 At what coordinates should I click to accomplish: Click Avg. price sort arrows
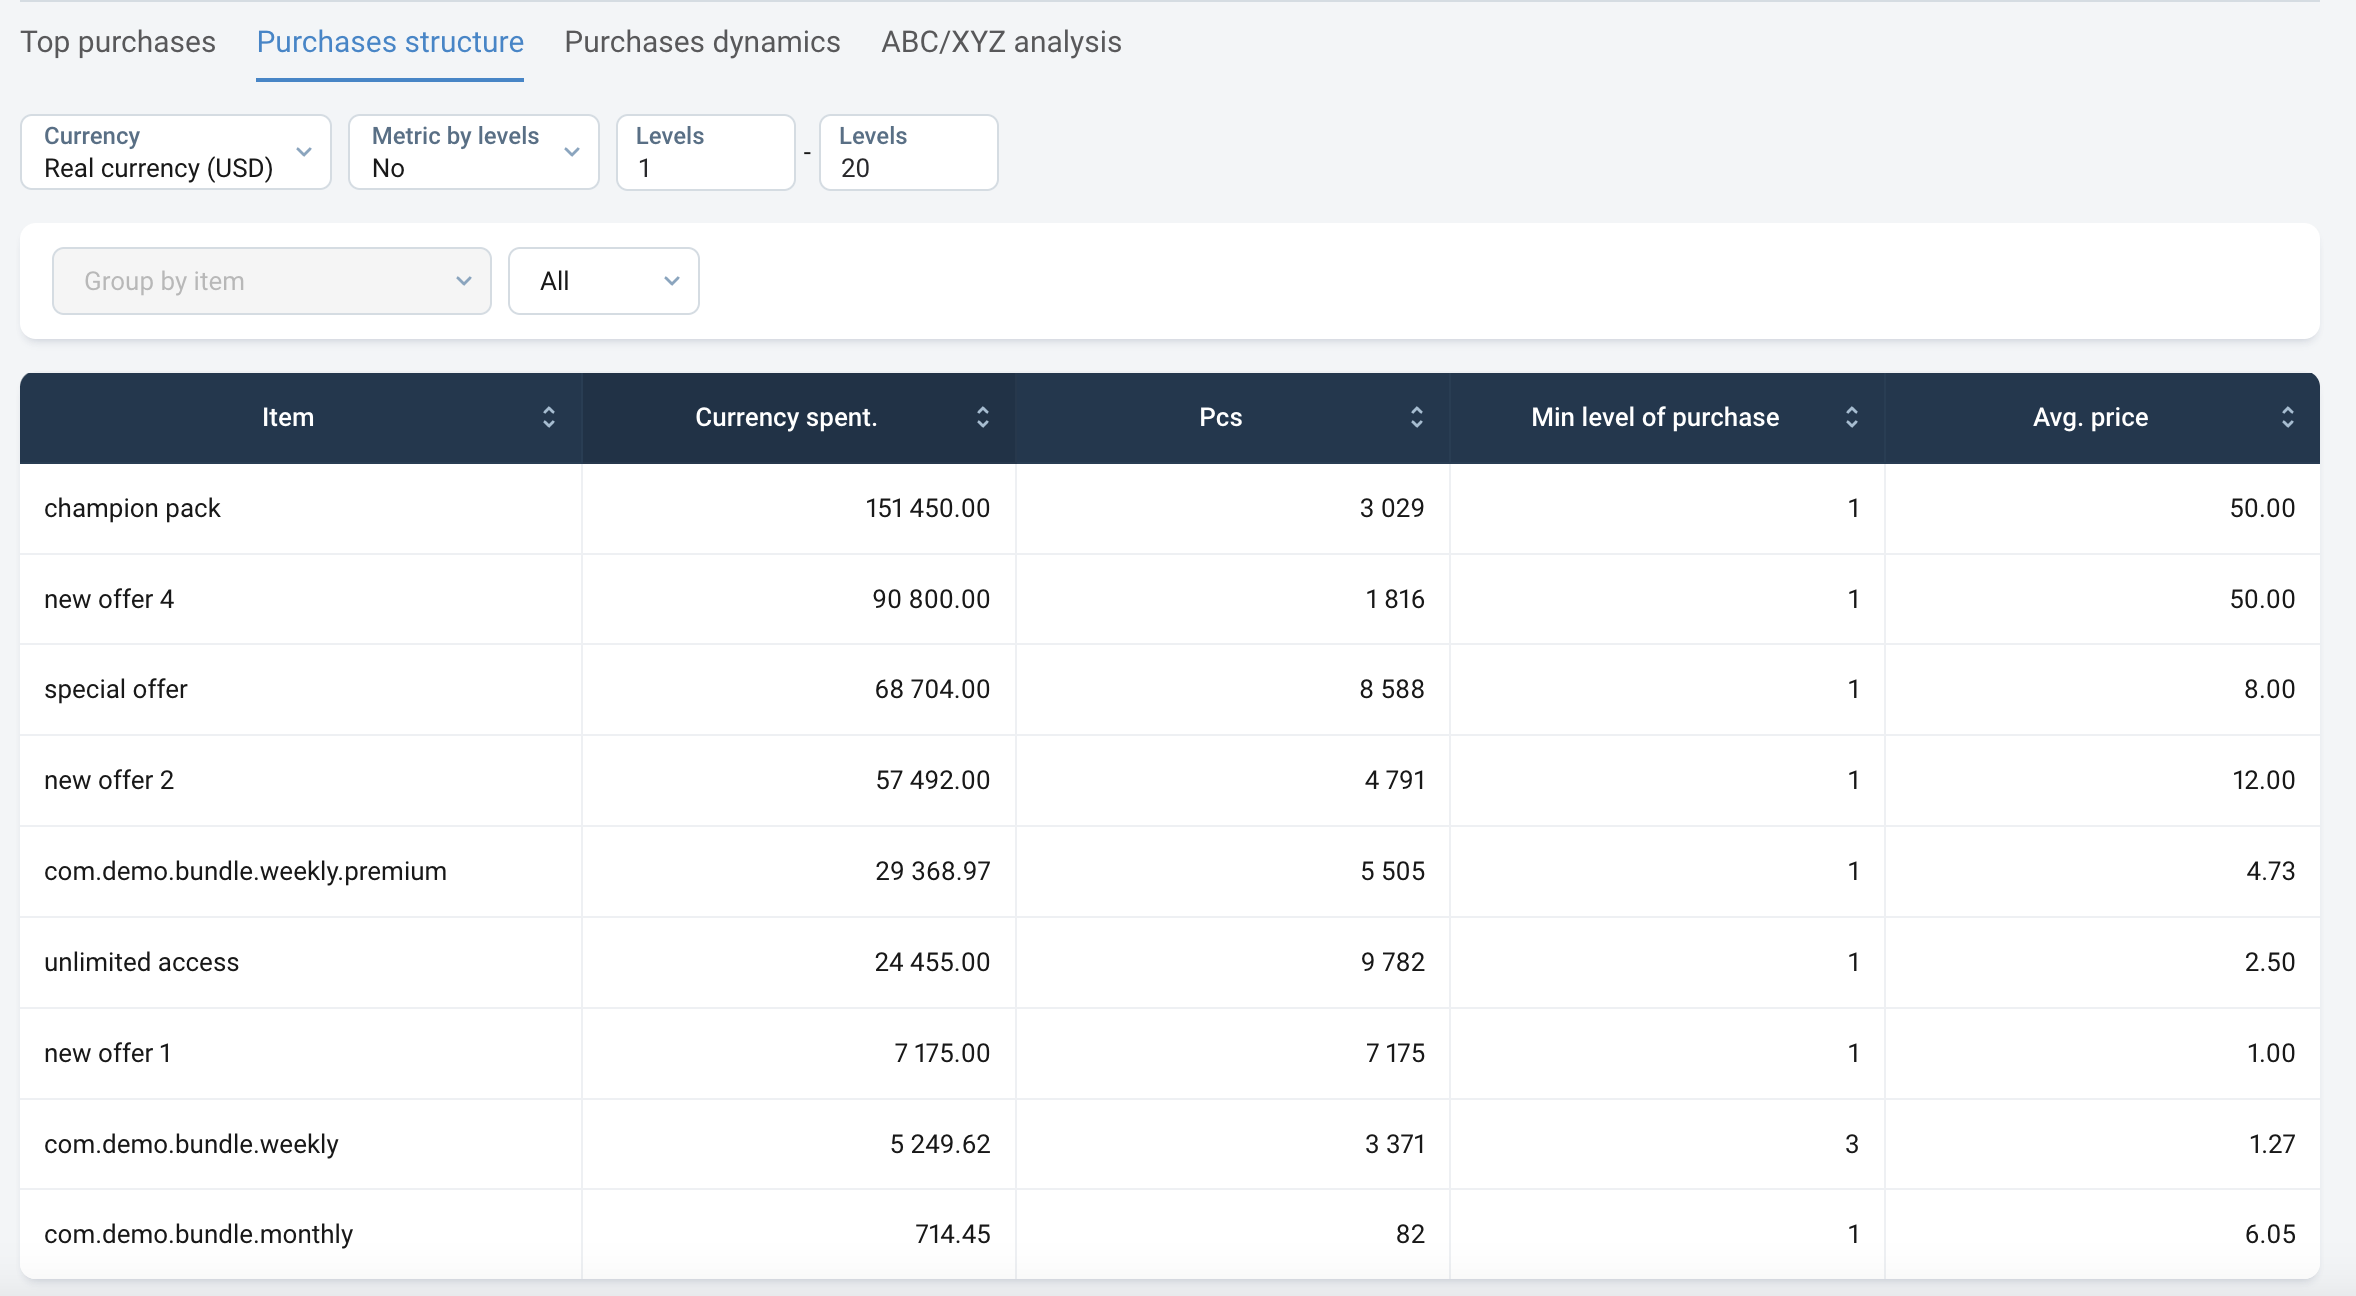(x=2288, y=417)
